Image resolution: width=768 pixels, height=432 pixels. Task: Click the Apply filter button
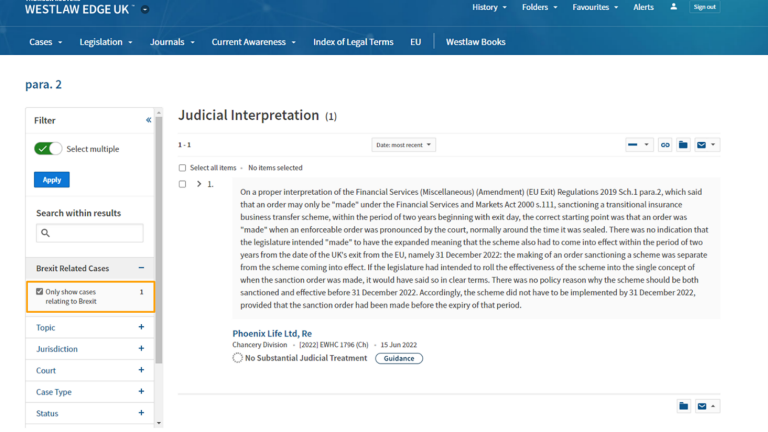[51, 180]
